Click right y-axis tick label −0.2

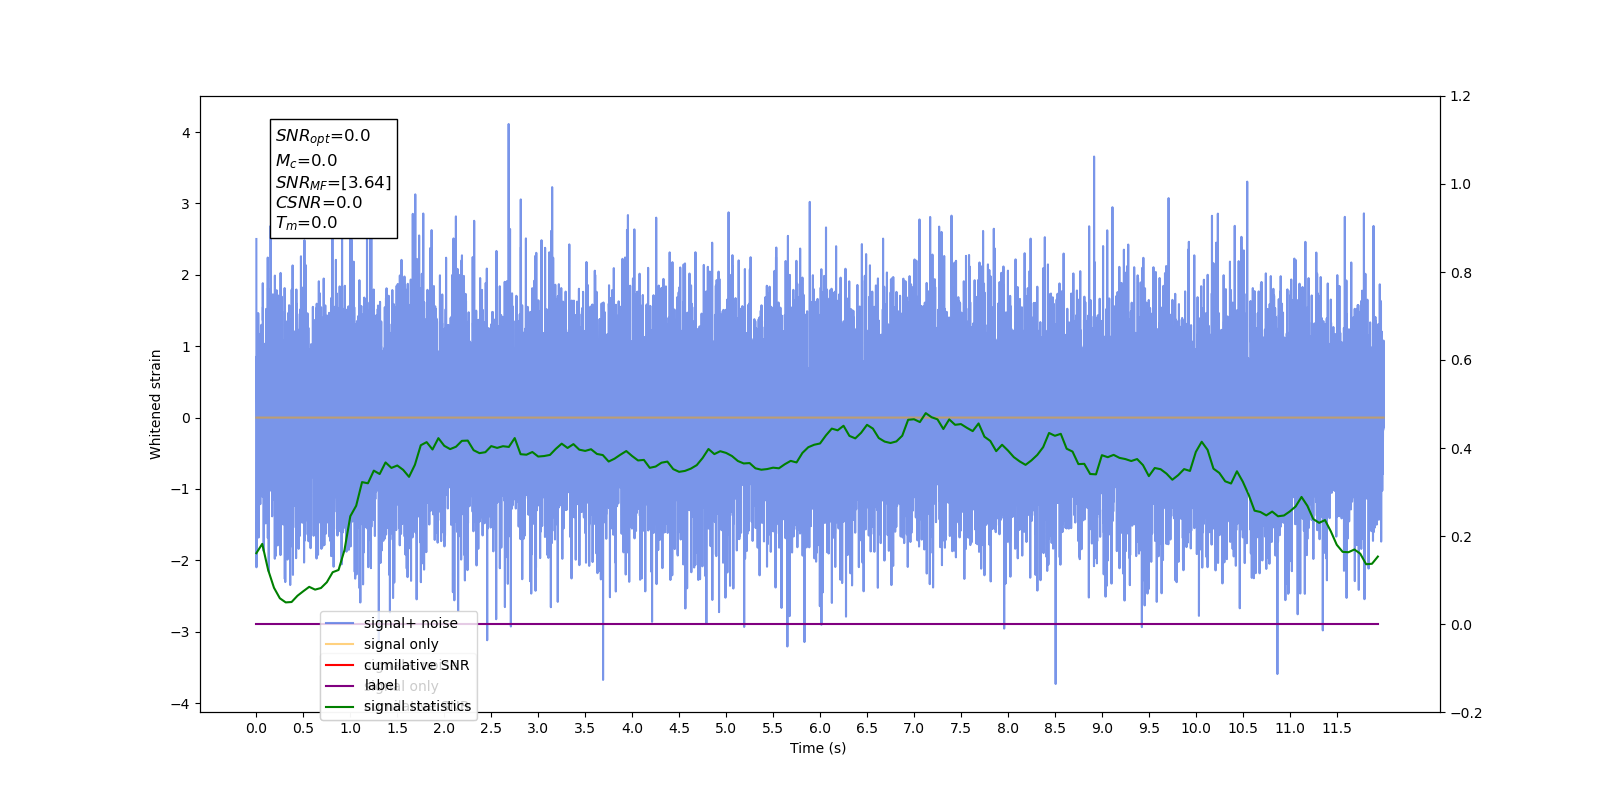point(1466,713)
